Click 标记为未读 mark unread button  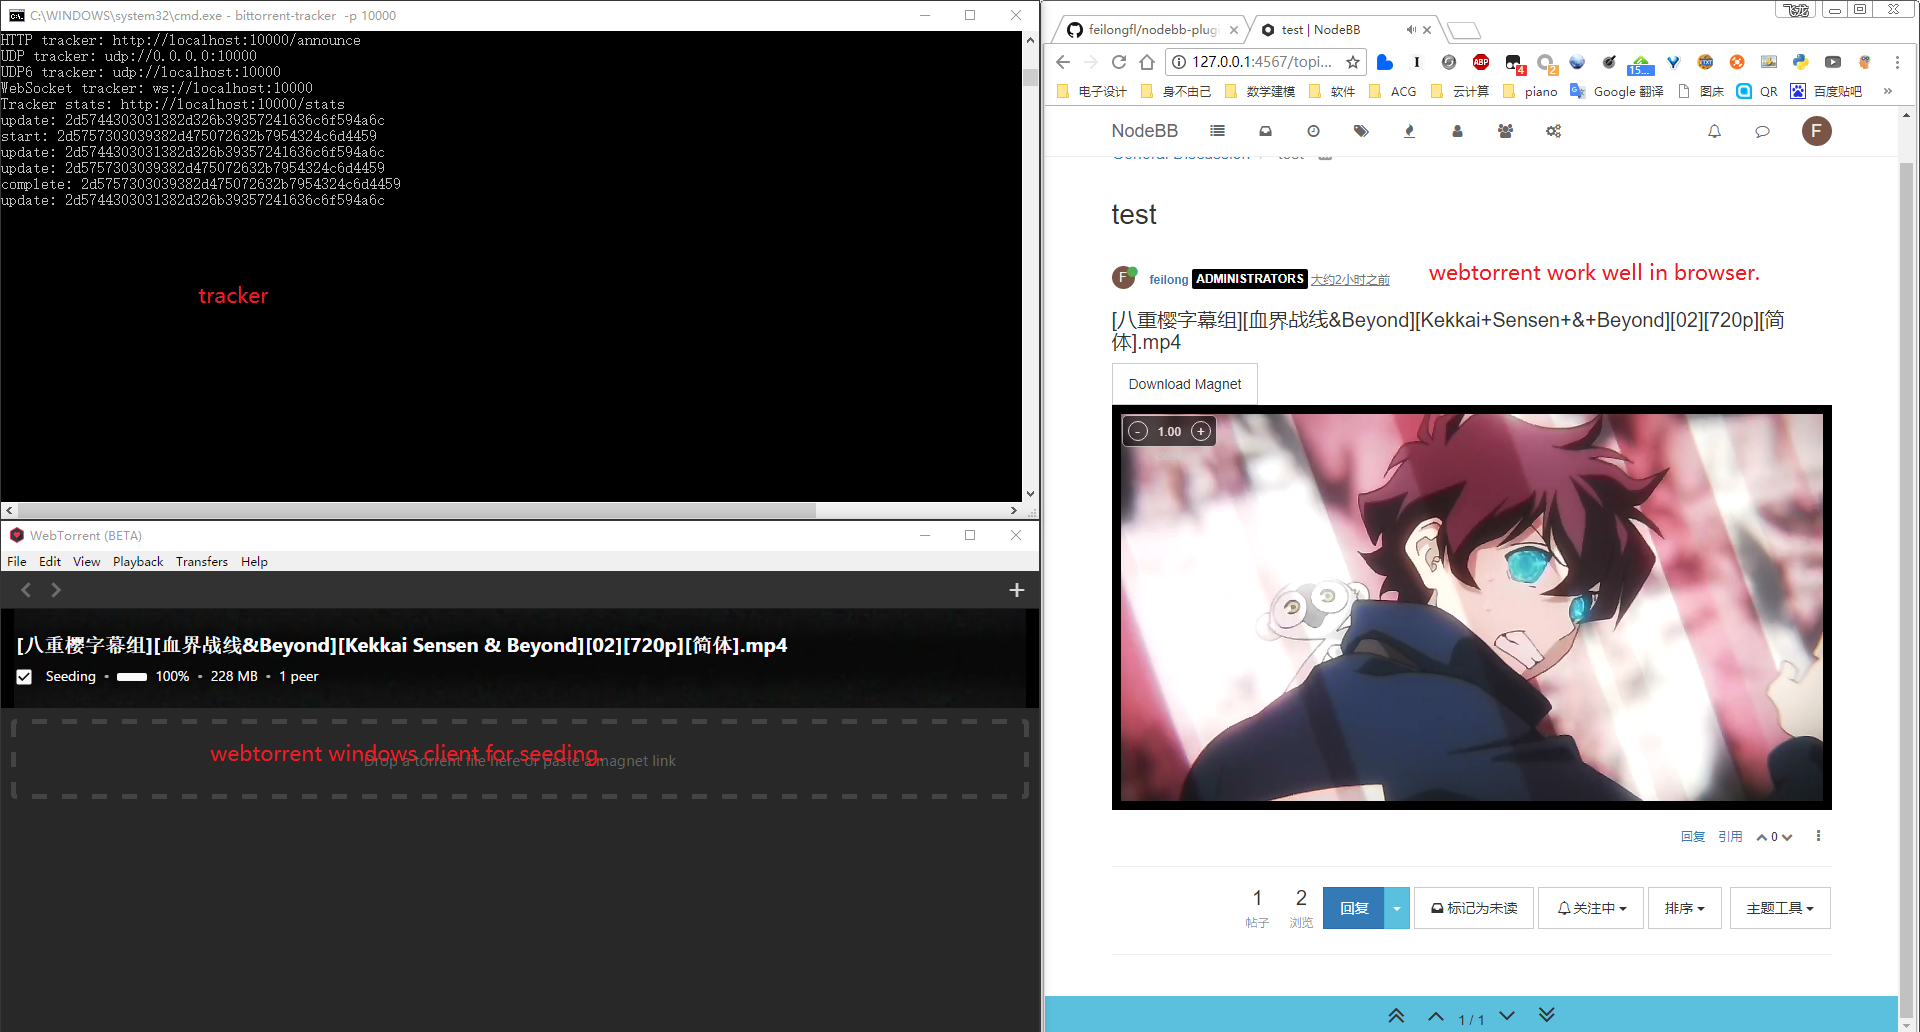coord(1474,908)
